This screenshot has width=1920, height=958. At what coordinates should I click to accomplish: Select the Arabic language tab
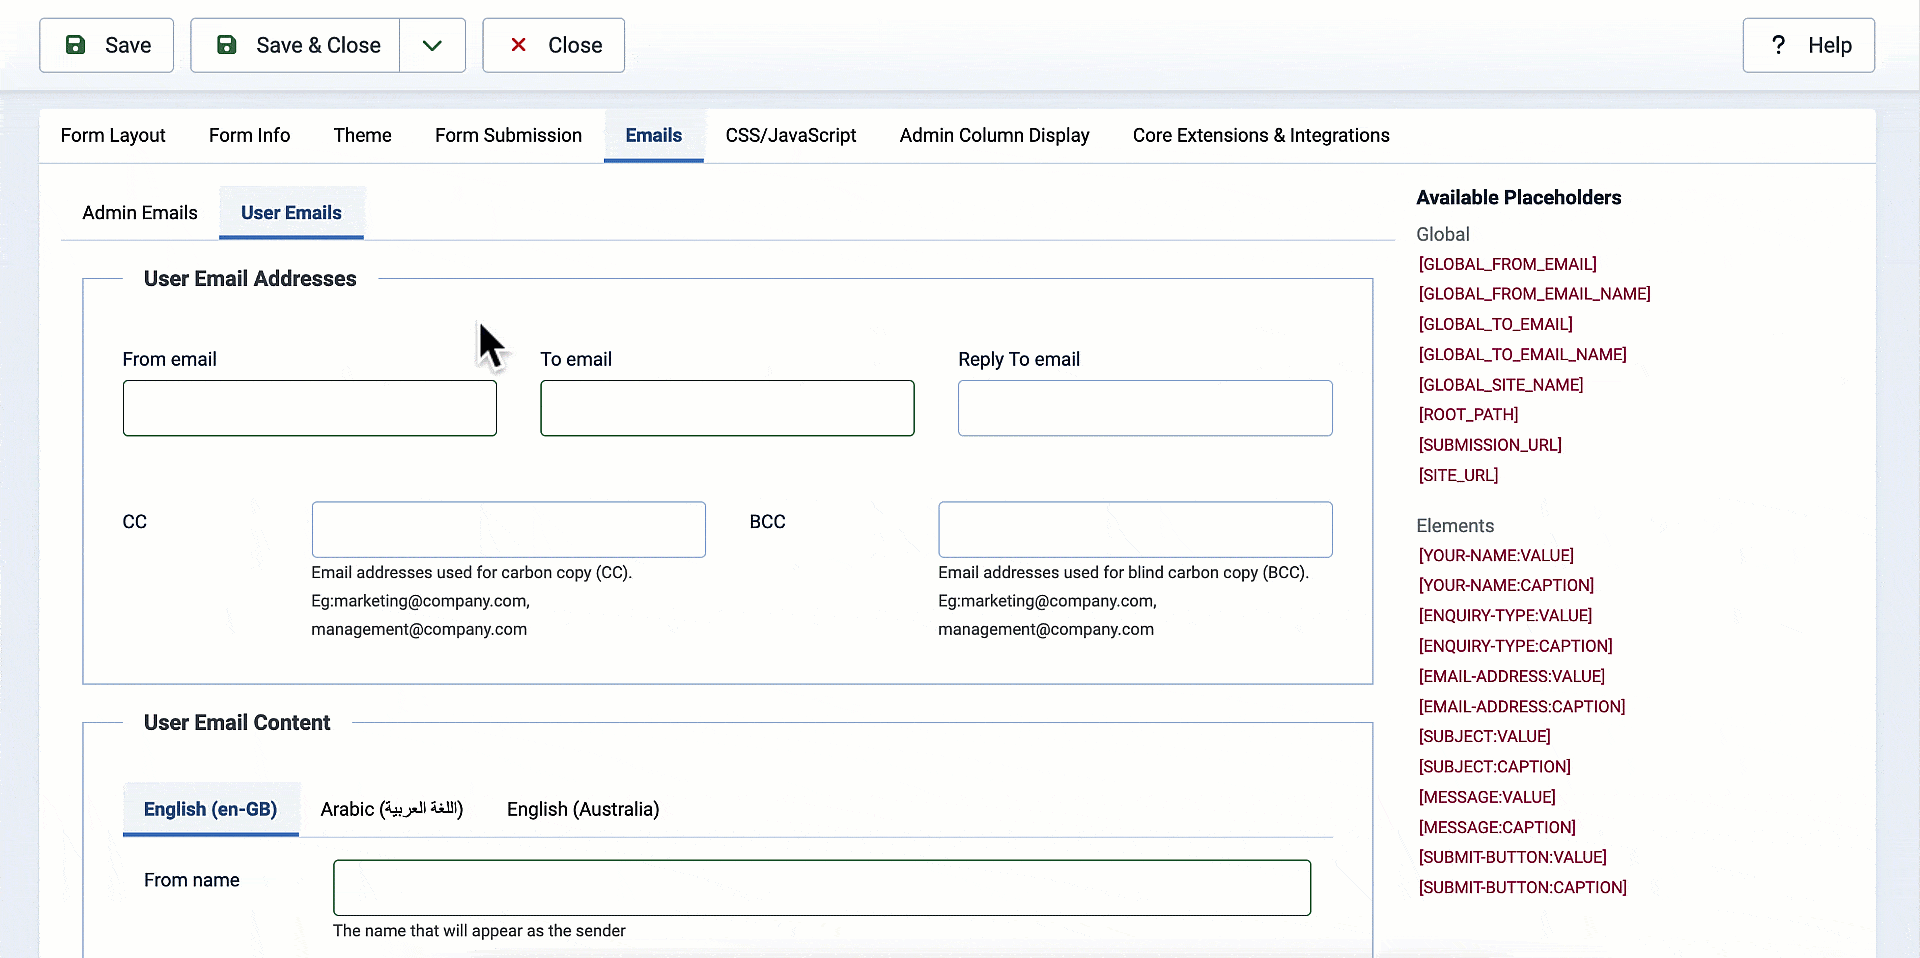pos(392,809)
